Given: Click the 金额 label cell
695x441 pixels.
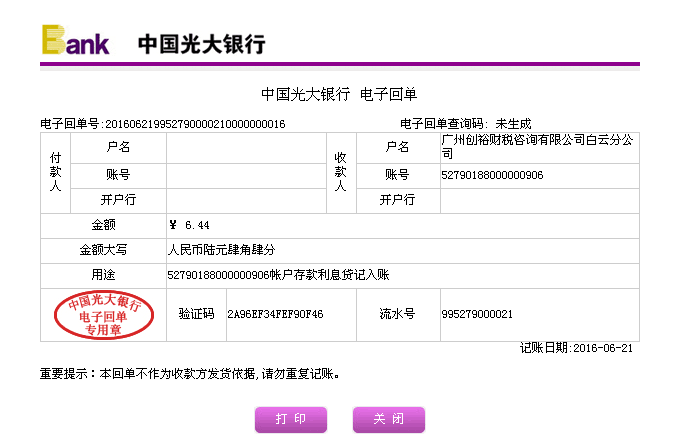Looking at the screenshot, I should [x=103, y=225].
